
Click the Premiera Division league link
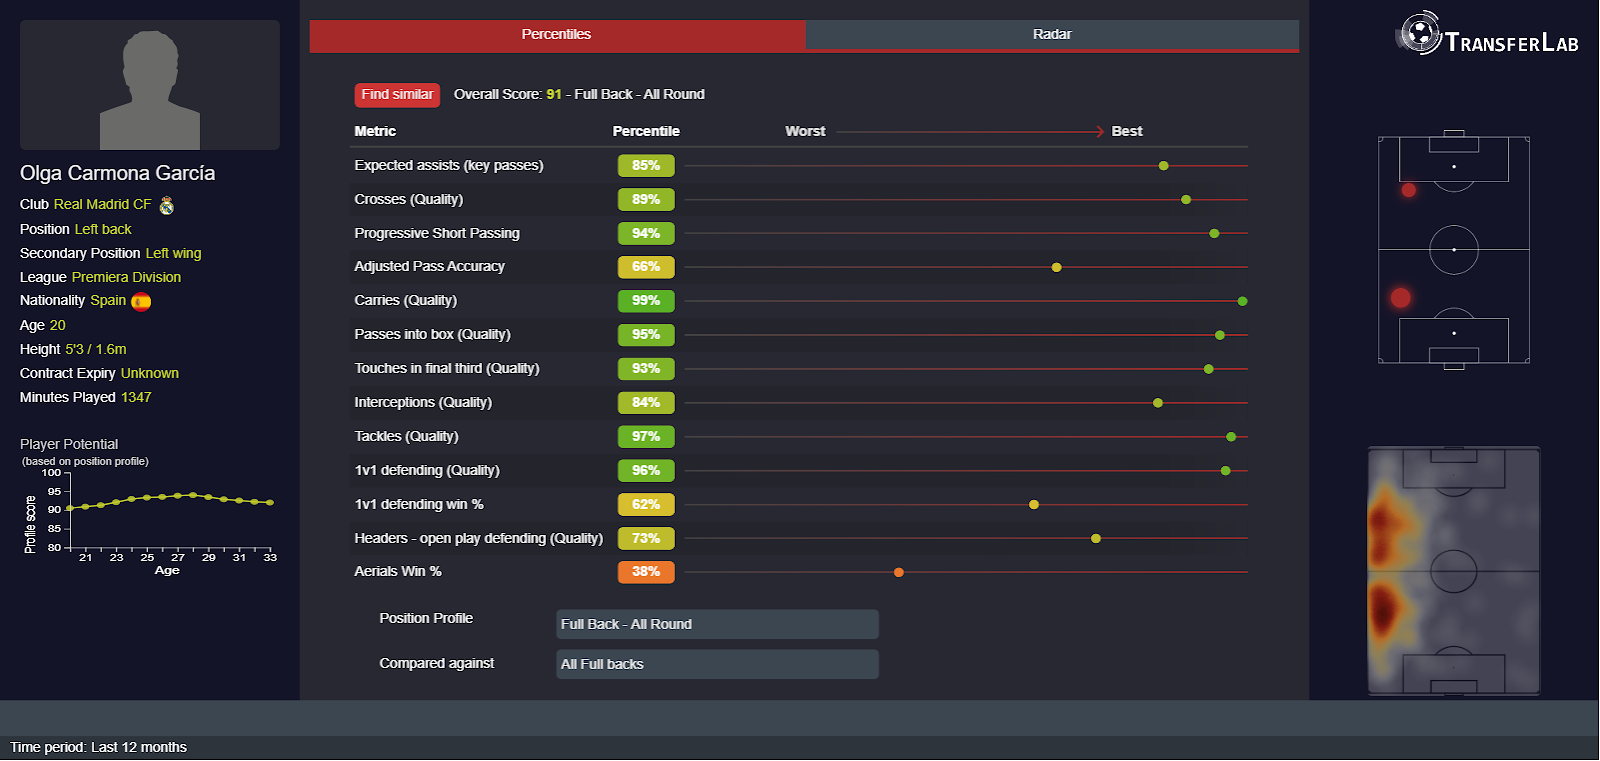[126, 277]
